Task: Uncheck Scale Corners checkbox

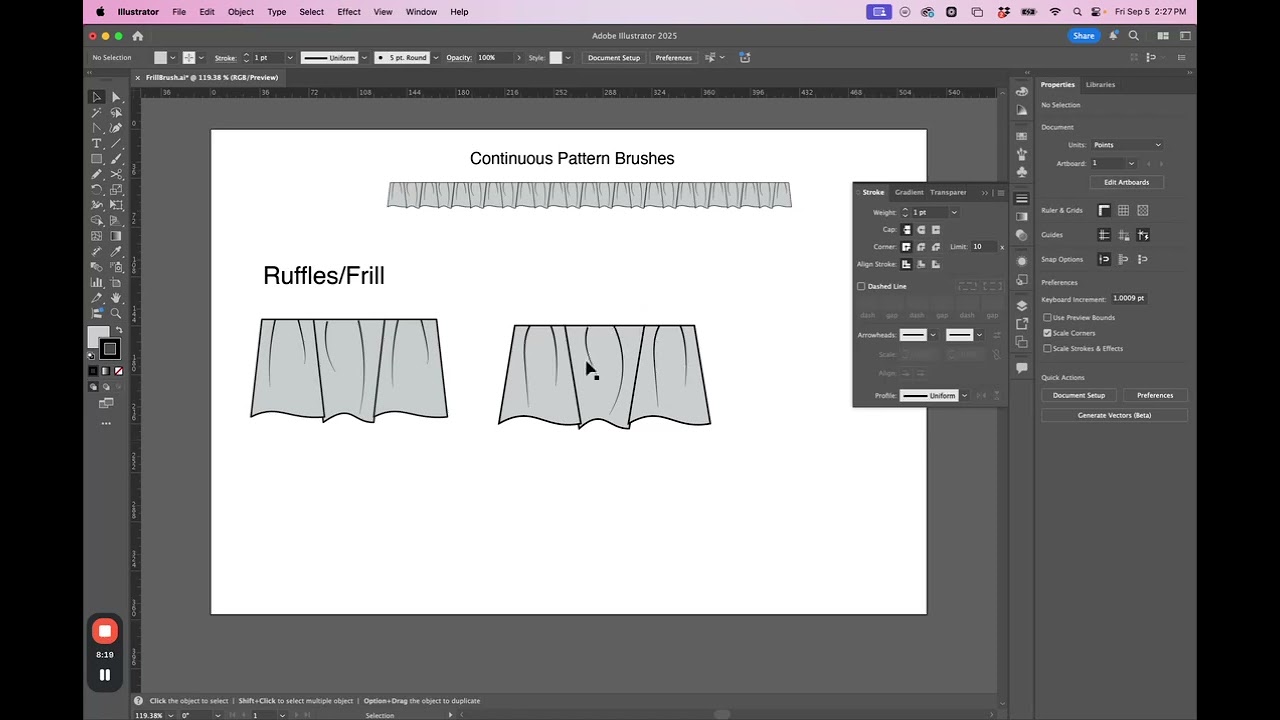Action: [x=1047, y=333]
